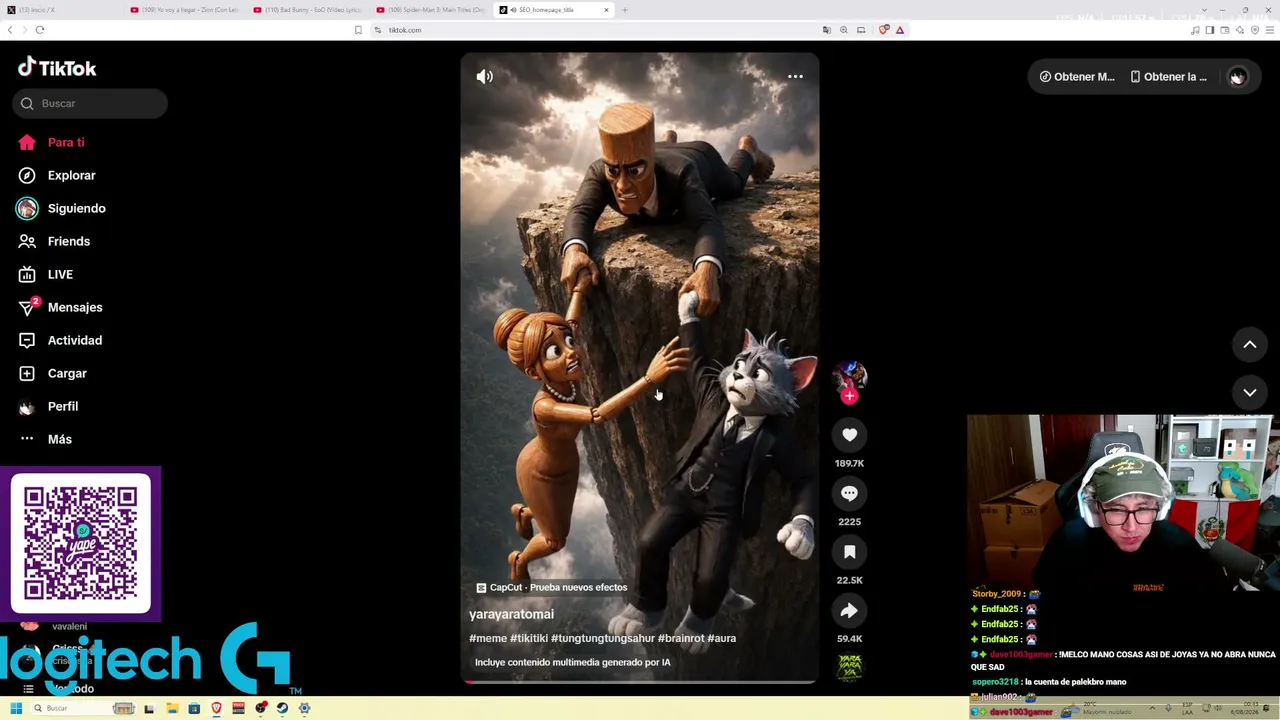Click the video progress bar
Screen dimensions: 1280x720
coord(639,681)
